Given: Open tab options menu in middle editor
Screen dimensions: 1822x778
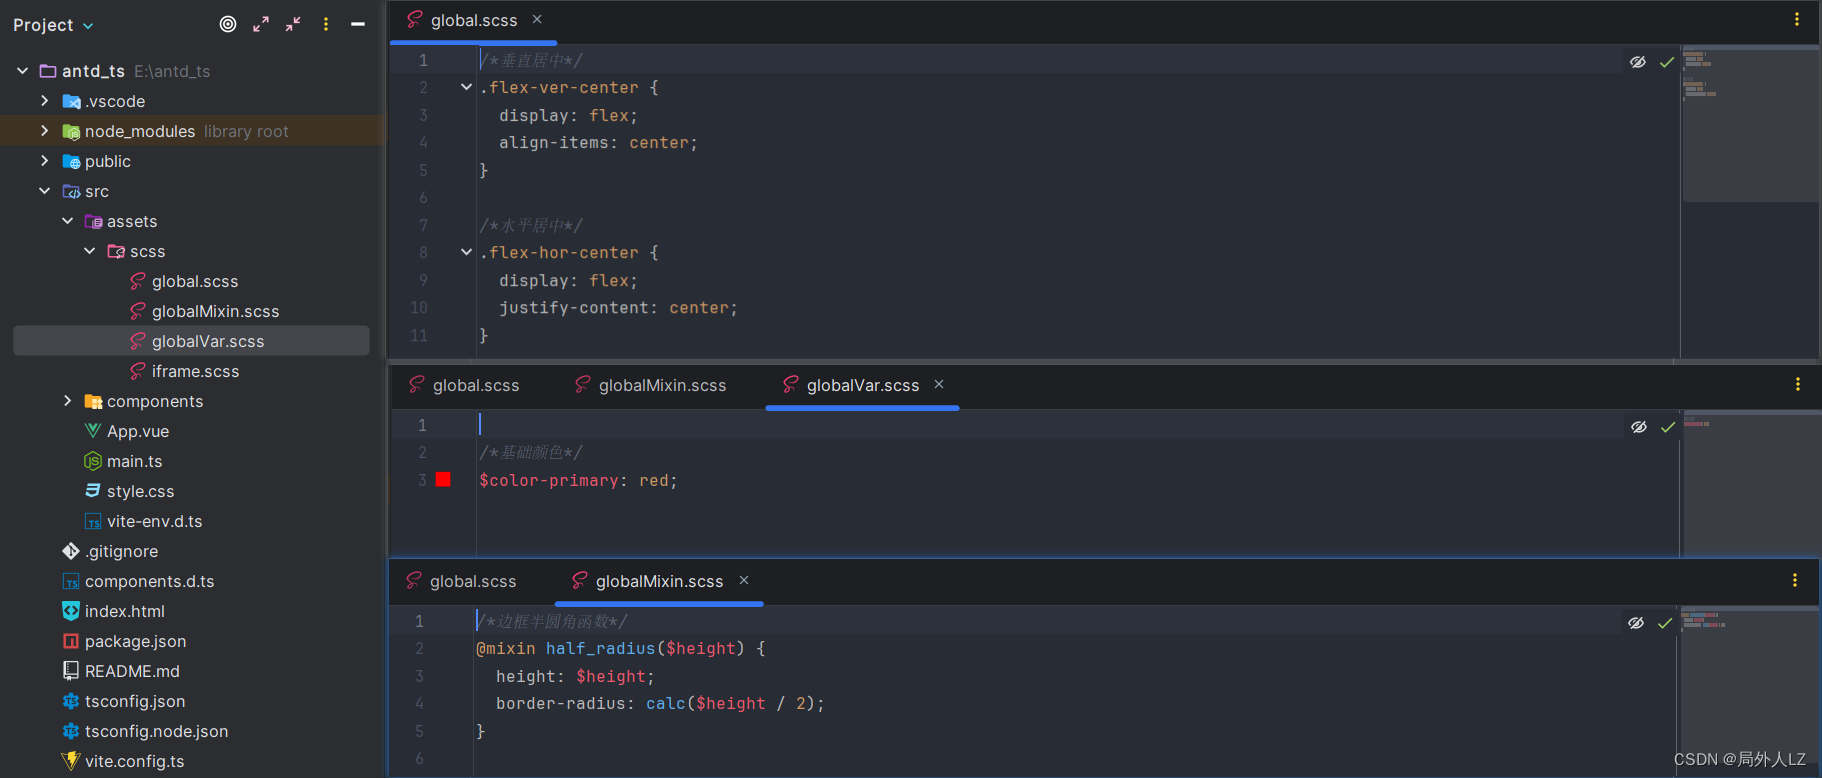Looking at the screenshot, I should (1798, 384).
